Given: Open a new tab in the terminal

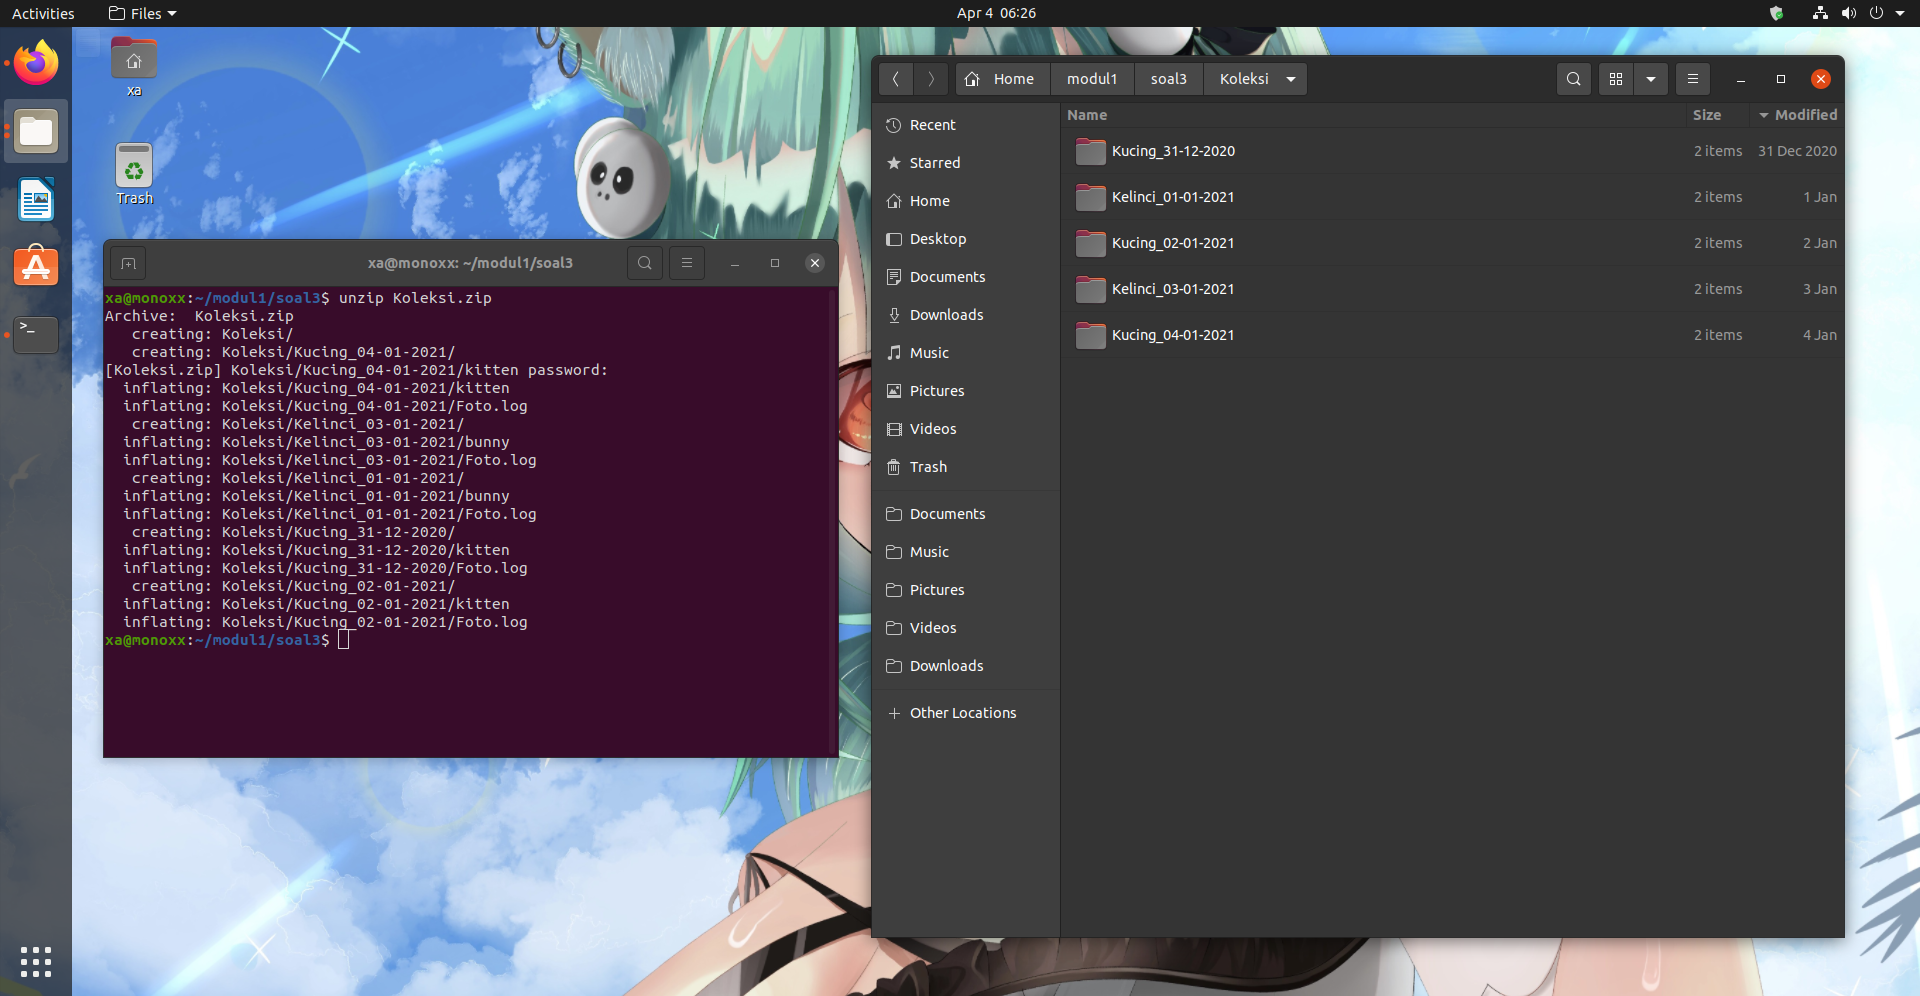Looking at the screenshot, I should click(x=128, y=263).
